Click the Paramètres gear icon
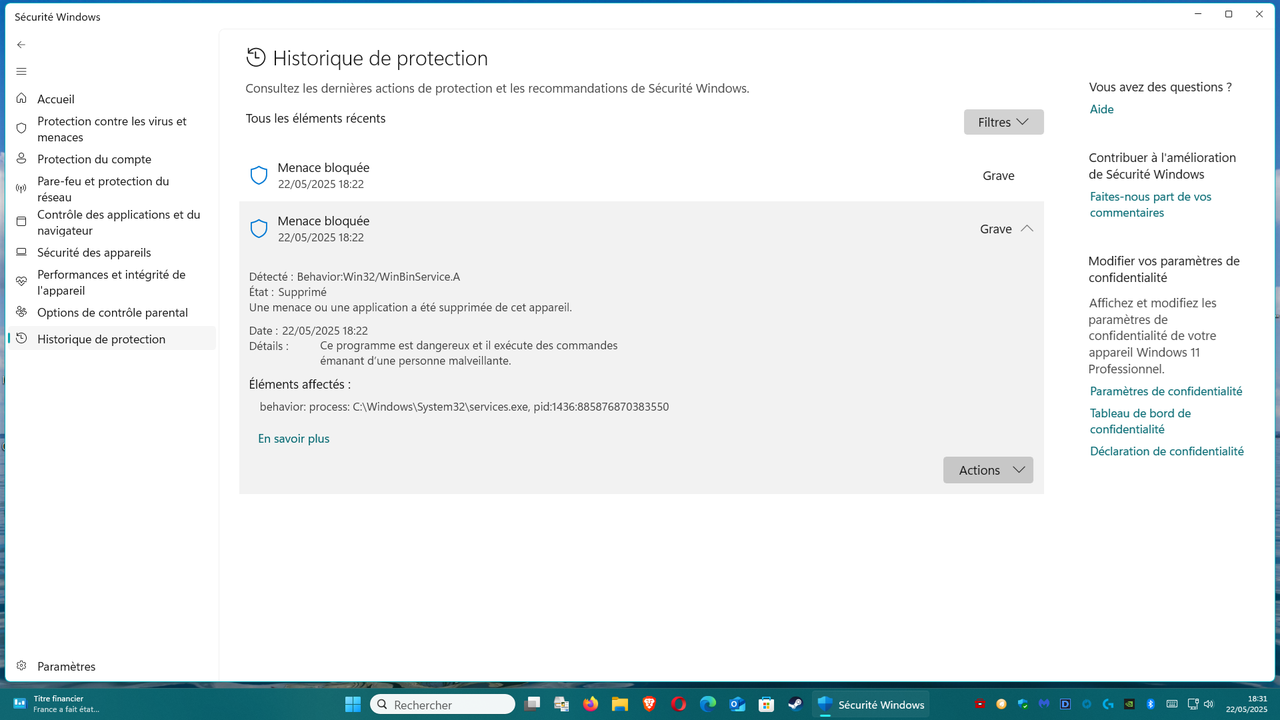Image resolution: width=1280 pixels, height=720 pixels. tap(21, 666)
